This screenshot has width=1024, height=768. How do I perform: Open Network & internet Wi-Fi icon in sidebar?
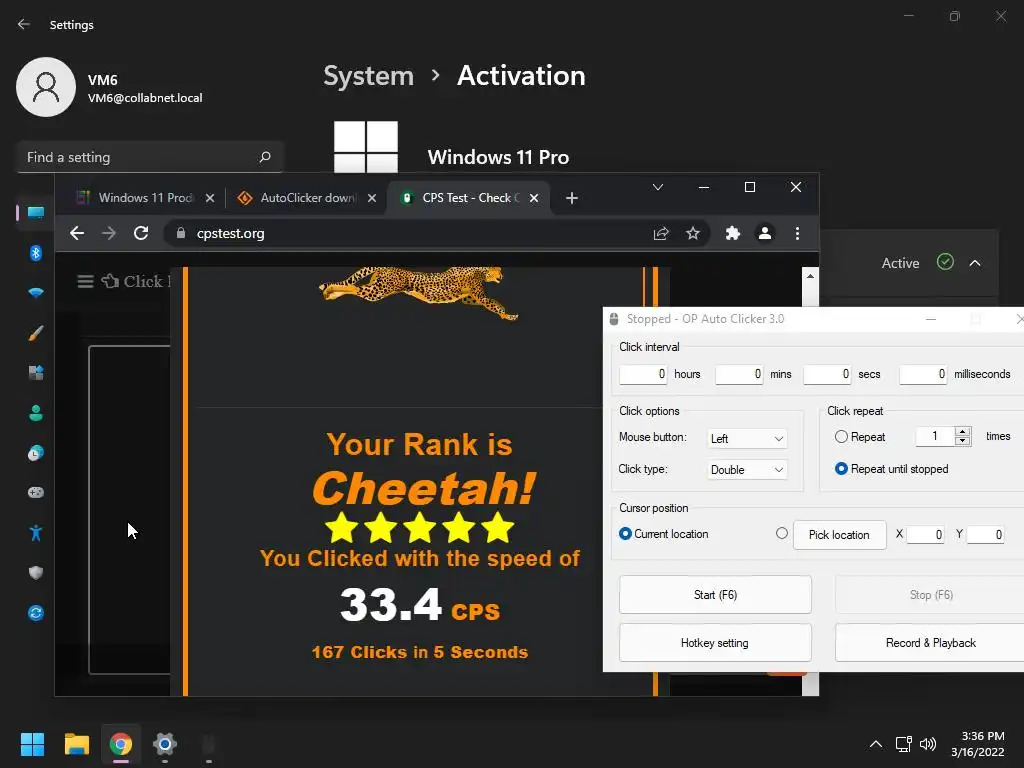35,293
